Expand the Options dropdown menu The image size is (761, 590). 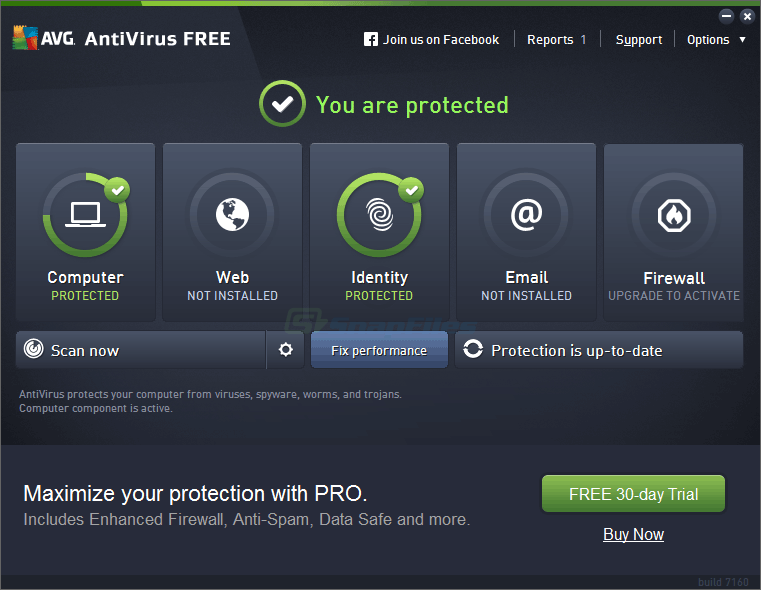coord(715,40)
